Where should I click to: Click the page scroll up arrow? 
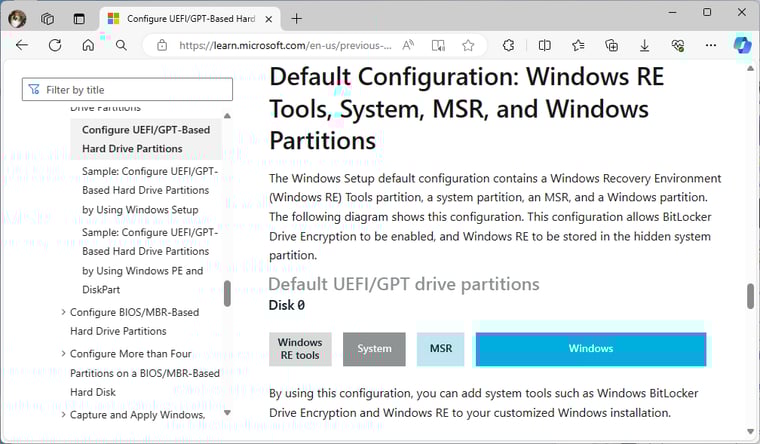[750, 69]
